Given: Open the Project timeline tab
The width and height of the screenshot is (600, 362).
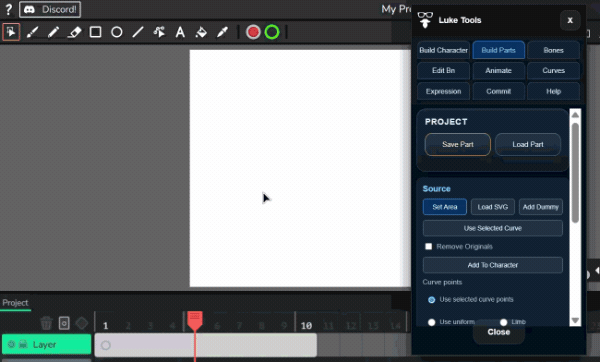Looking at the screenshot, I should pos(15,303).
